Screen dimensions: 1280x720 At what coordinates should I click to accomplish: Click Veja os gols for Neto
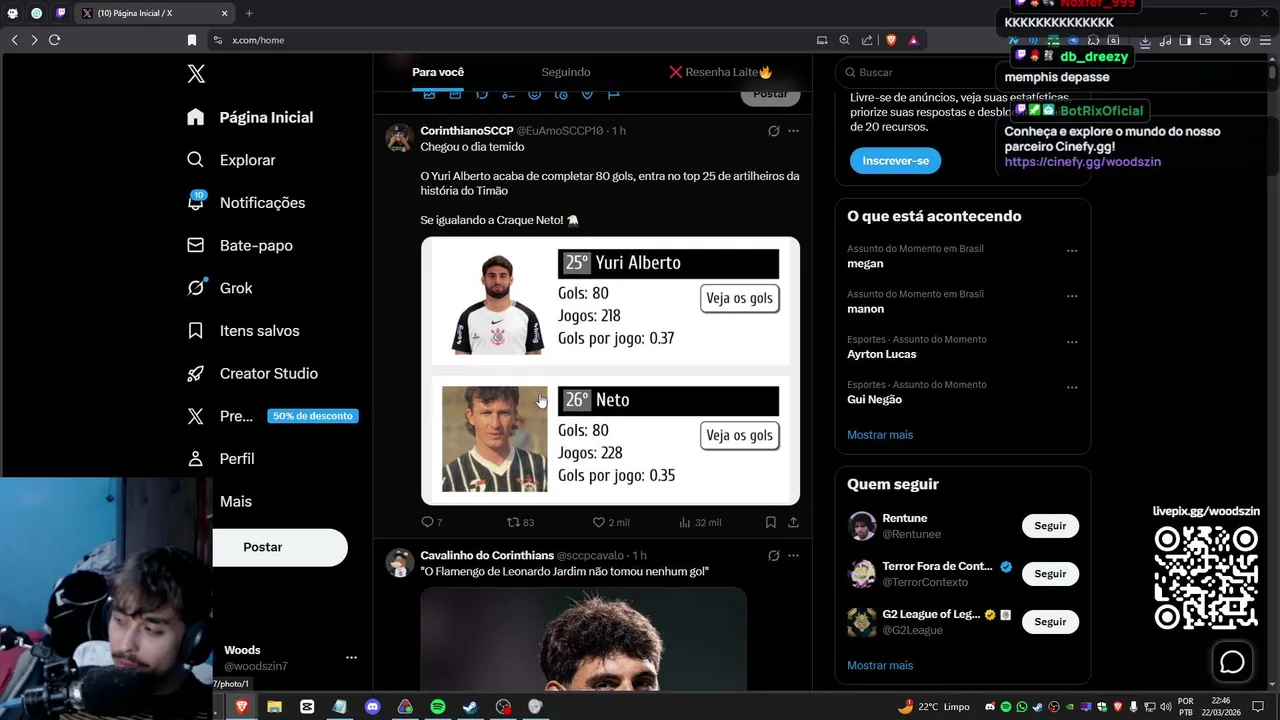[739, 435]
